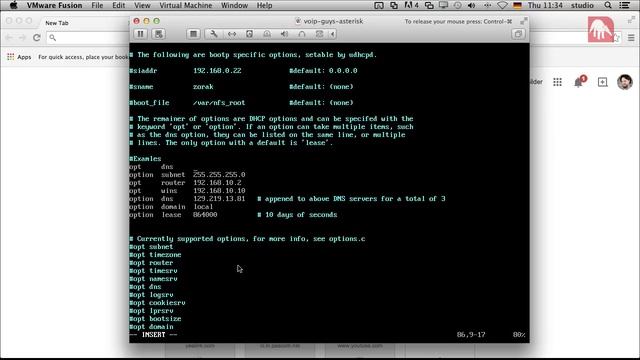Screen dimensions: 640x360
Task: Click the cursor position '86,9-17' in the status line
Action: [471, 335]
